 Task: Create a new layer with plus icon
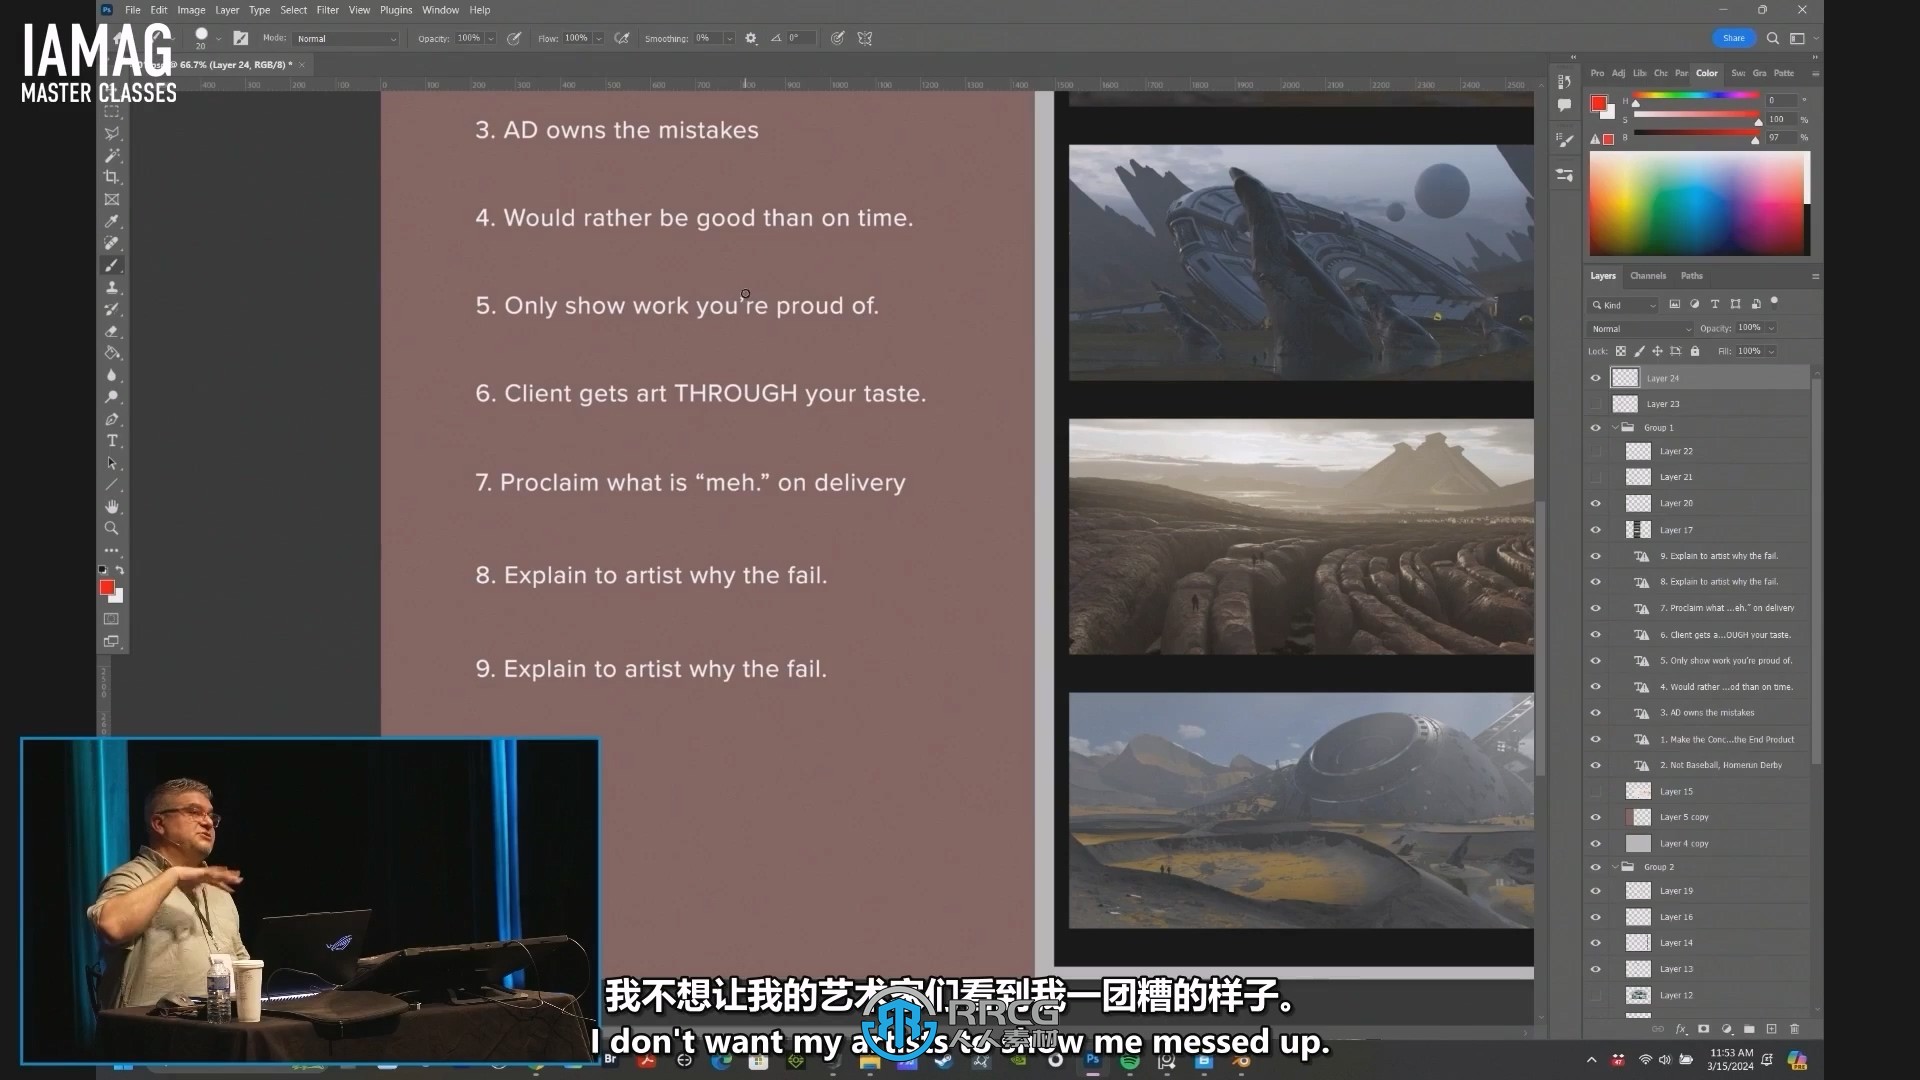click(x=1771, y=1028)
